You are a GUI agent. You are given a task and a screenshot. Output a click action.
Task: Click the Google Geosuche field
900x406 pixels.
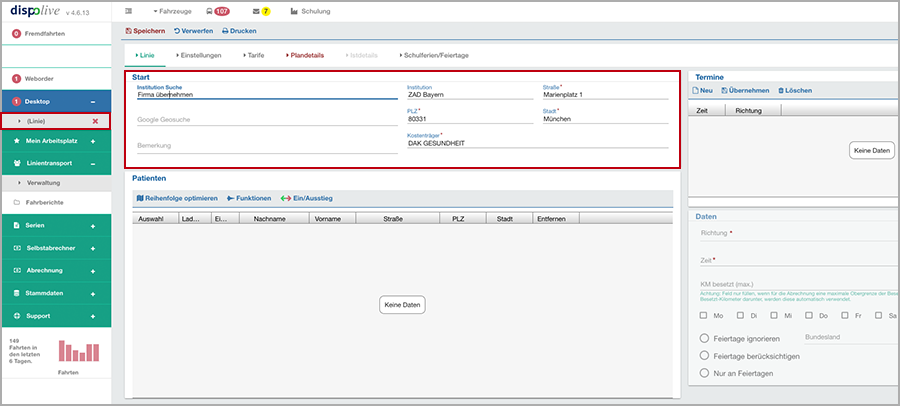point(267,119)
